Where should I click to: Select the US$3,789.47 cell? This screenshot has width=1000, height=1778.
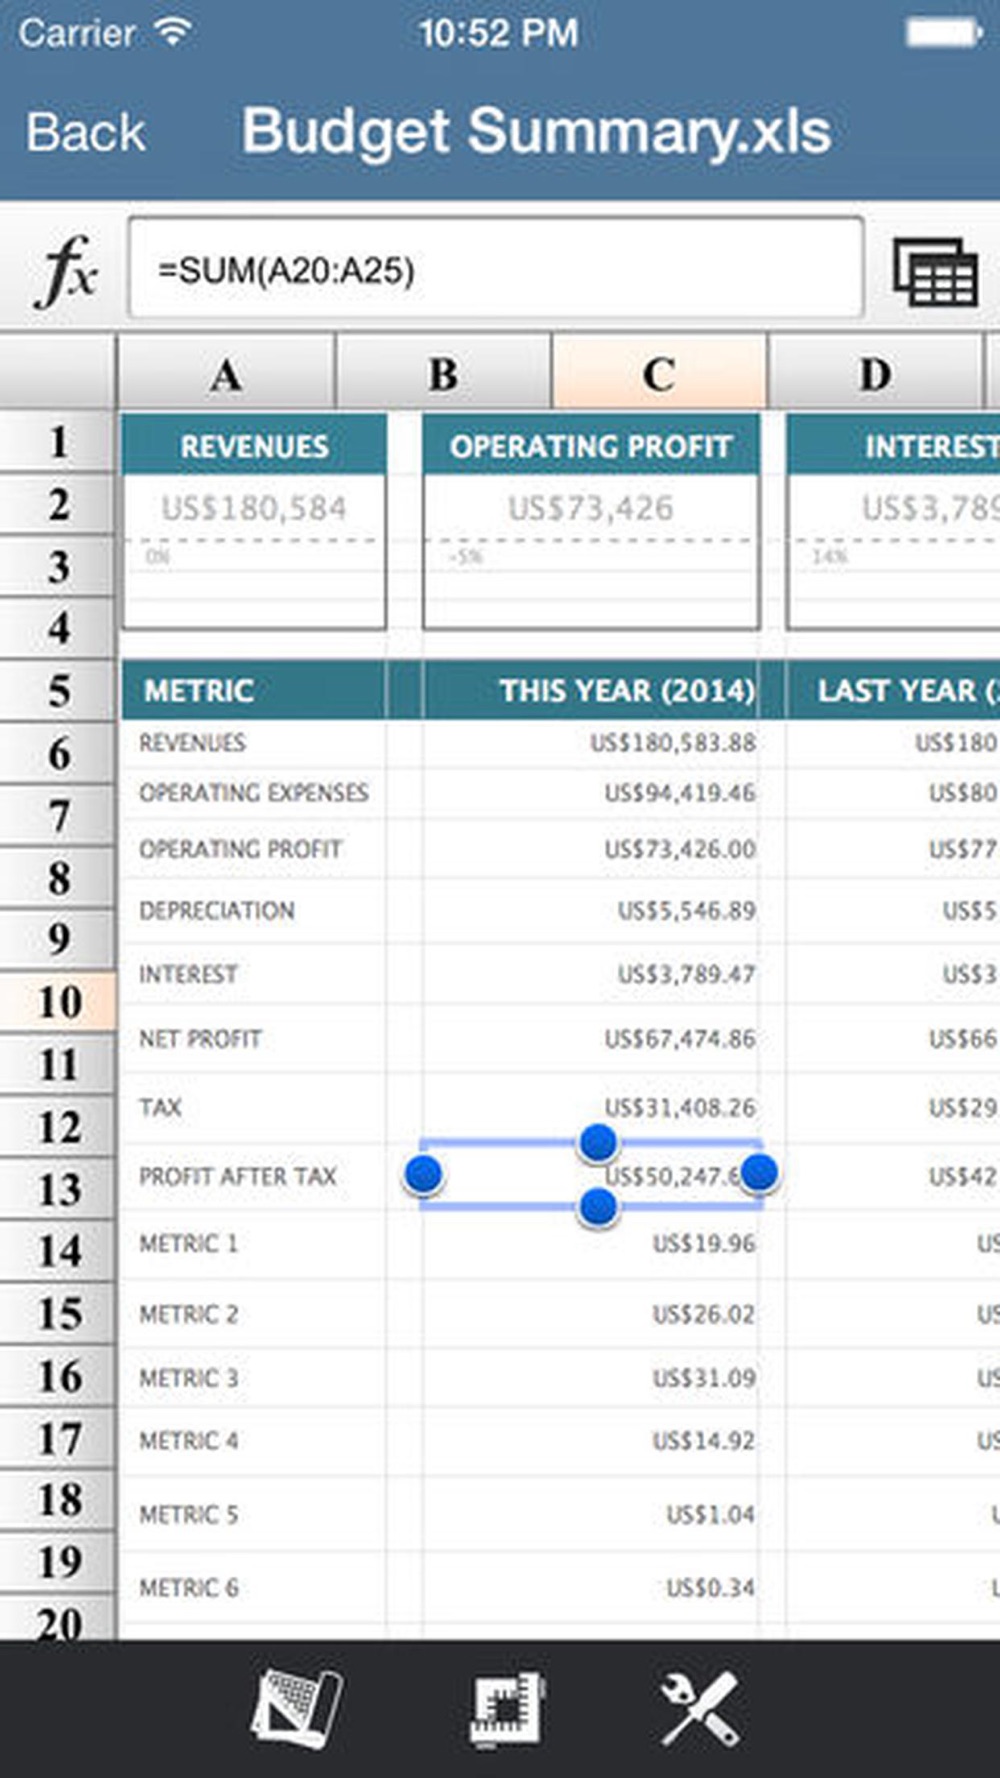[x=591, y=974]
